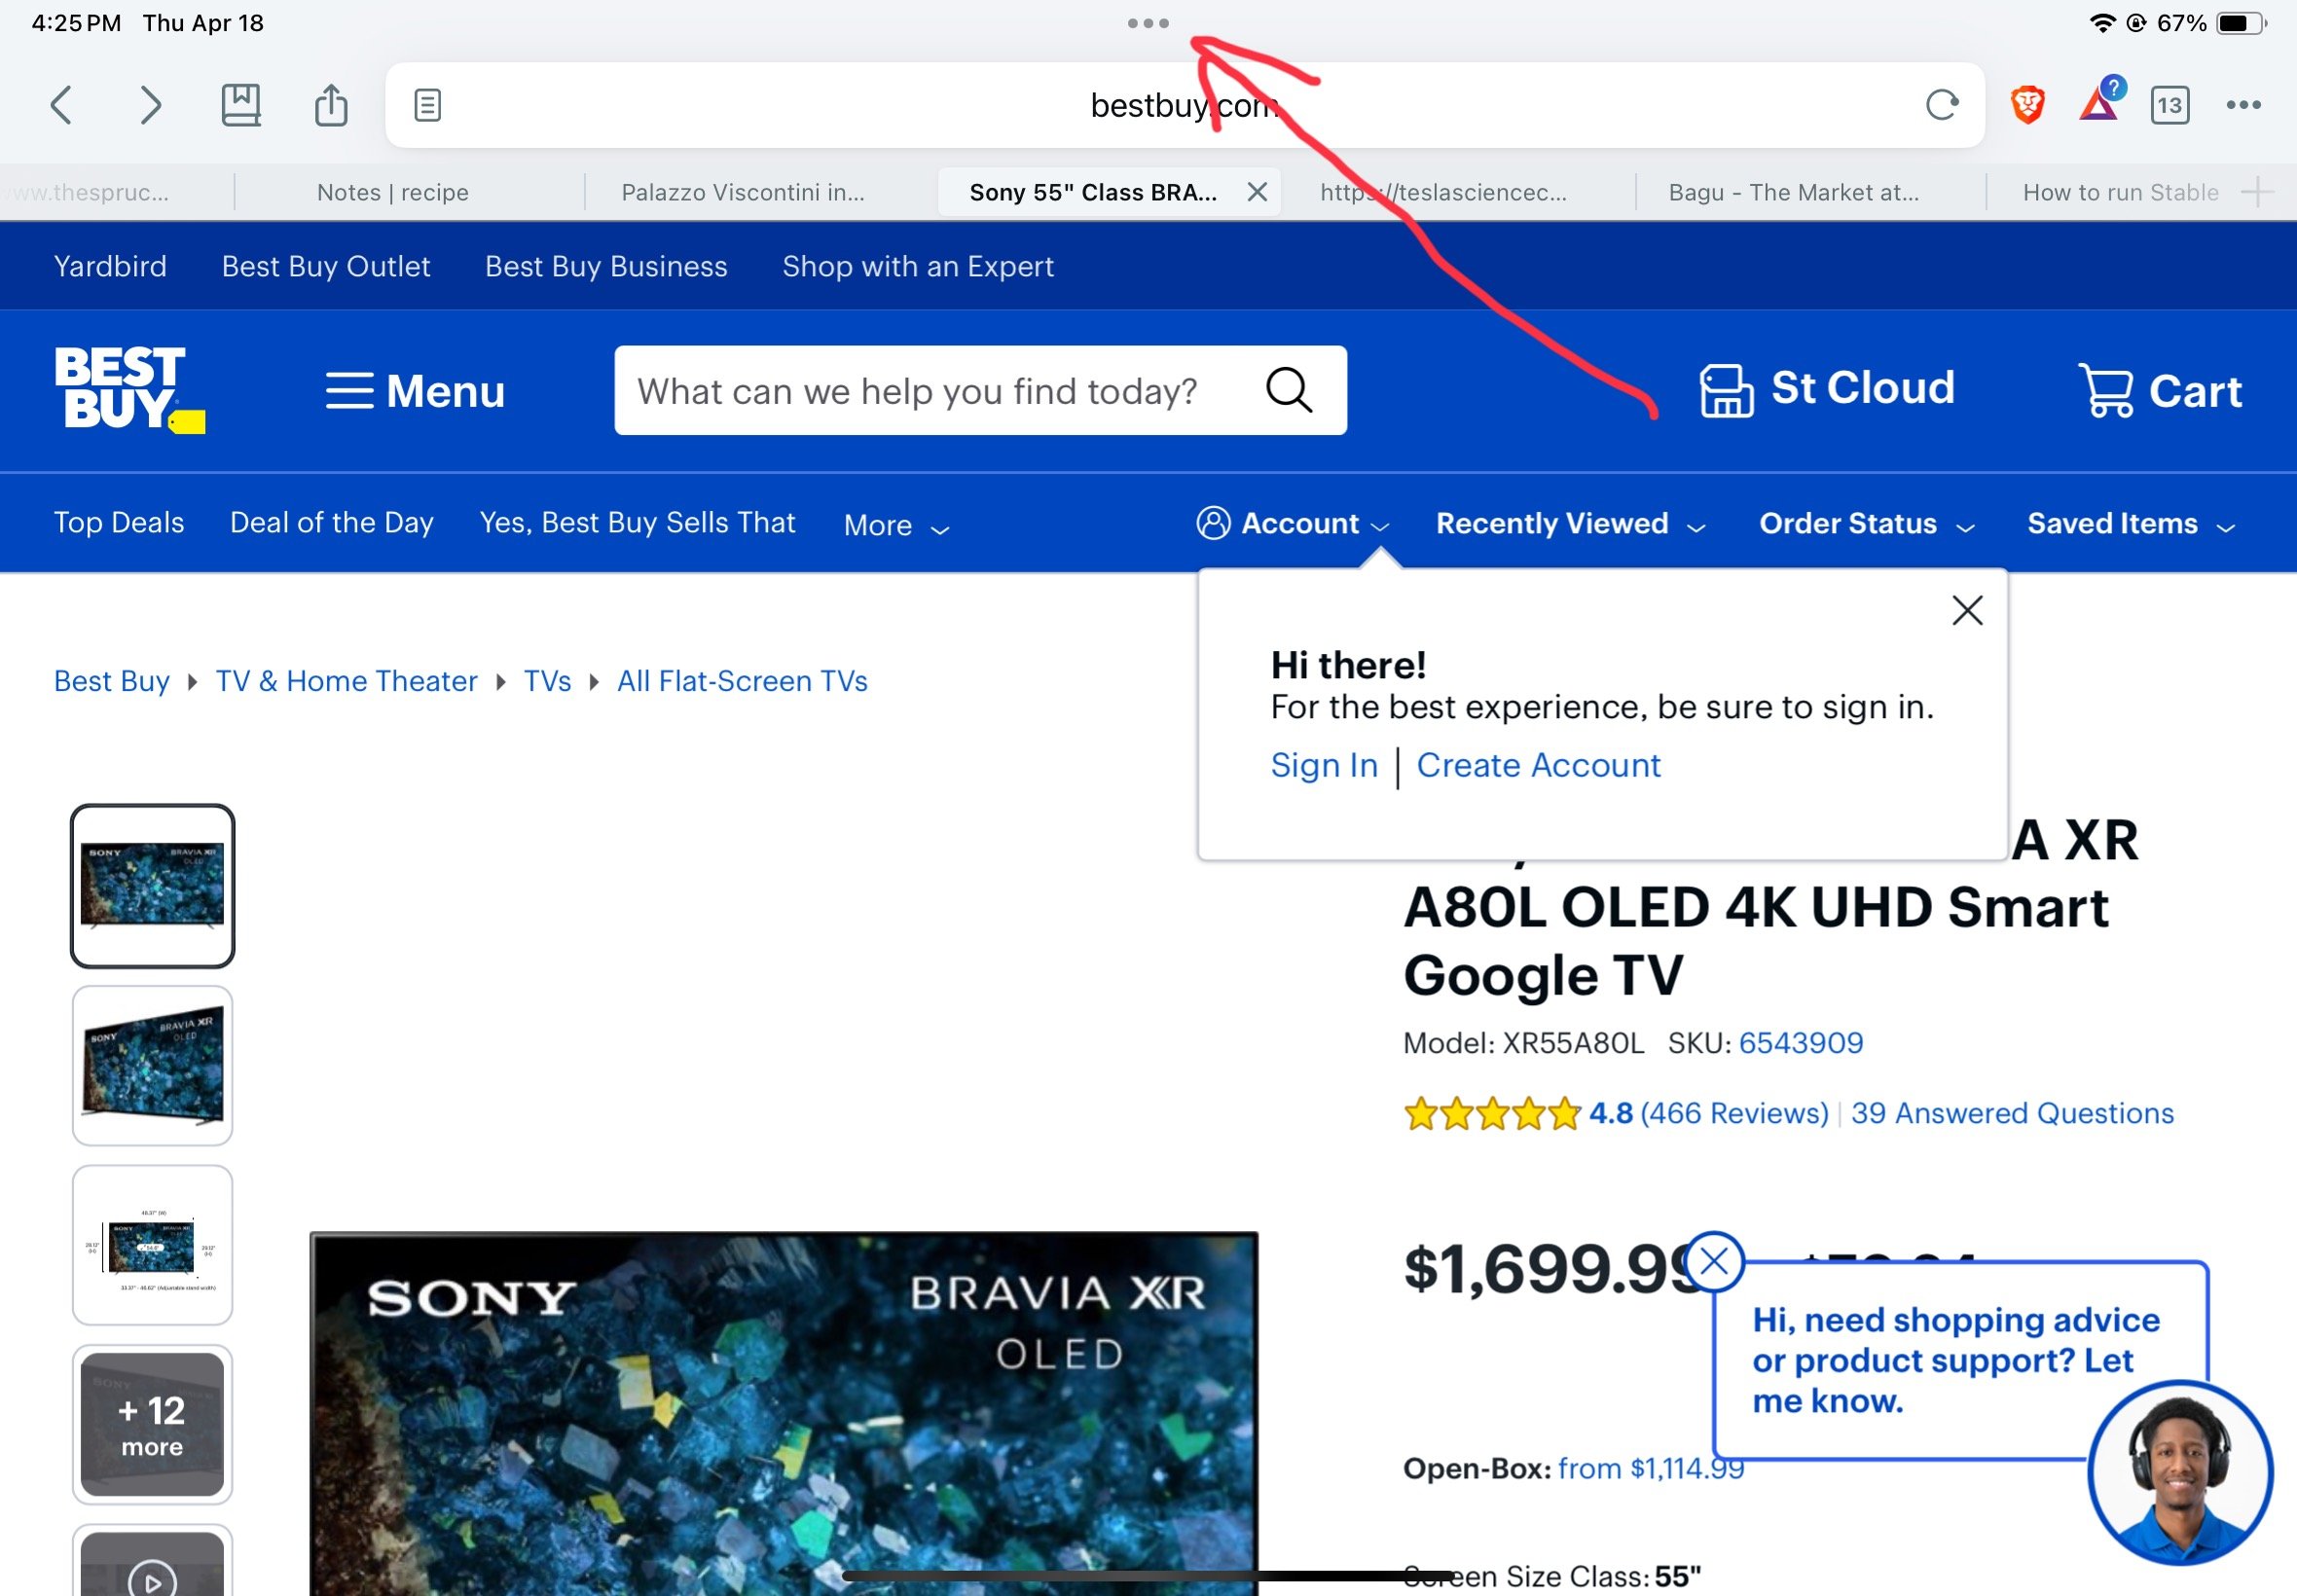Open the Best Buy hamburger Menu
The height and width of the screenshot is (1596, 2297).
(x=415, y=391)
